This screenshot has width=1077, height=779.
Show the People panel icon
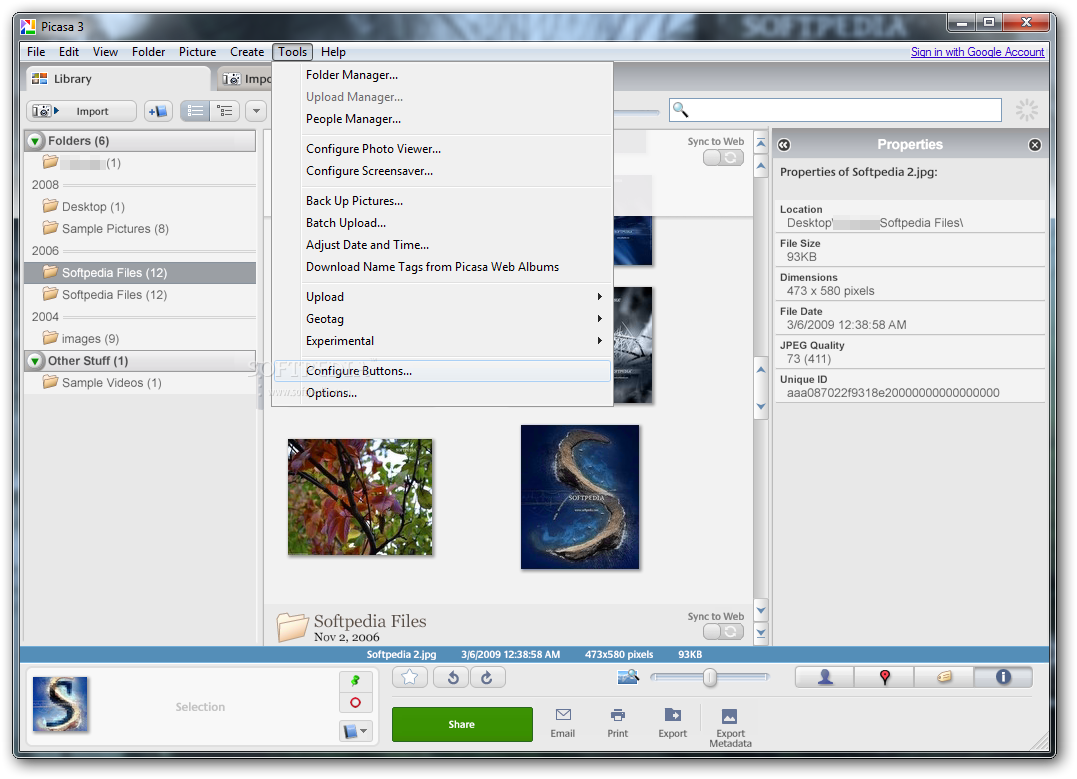coord(825,677)
